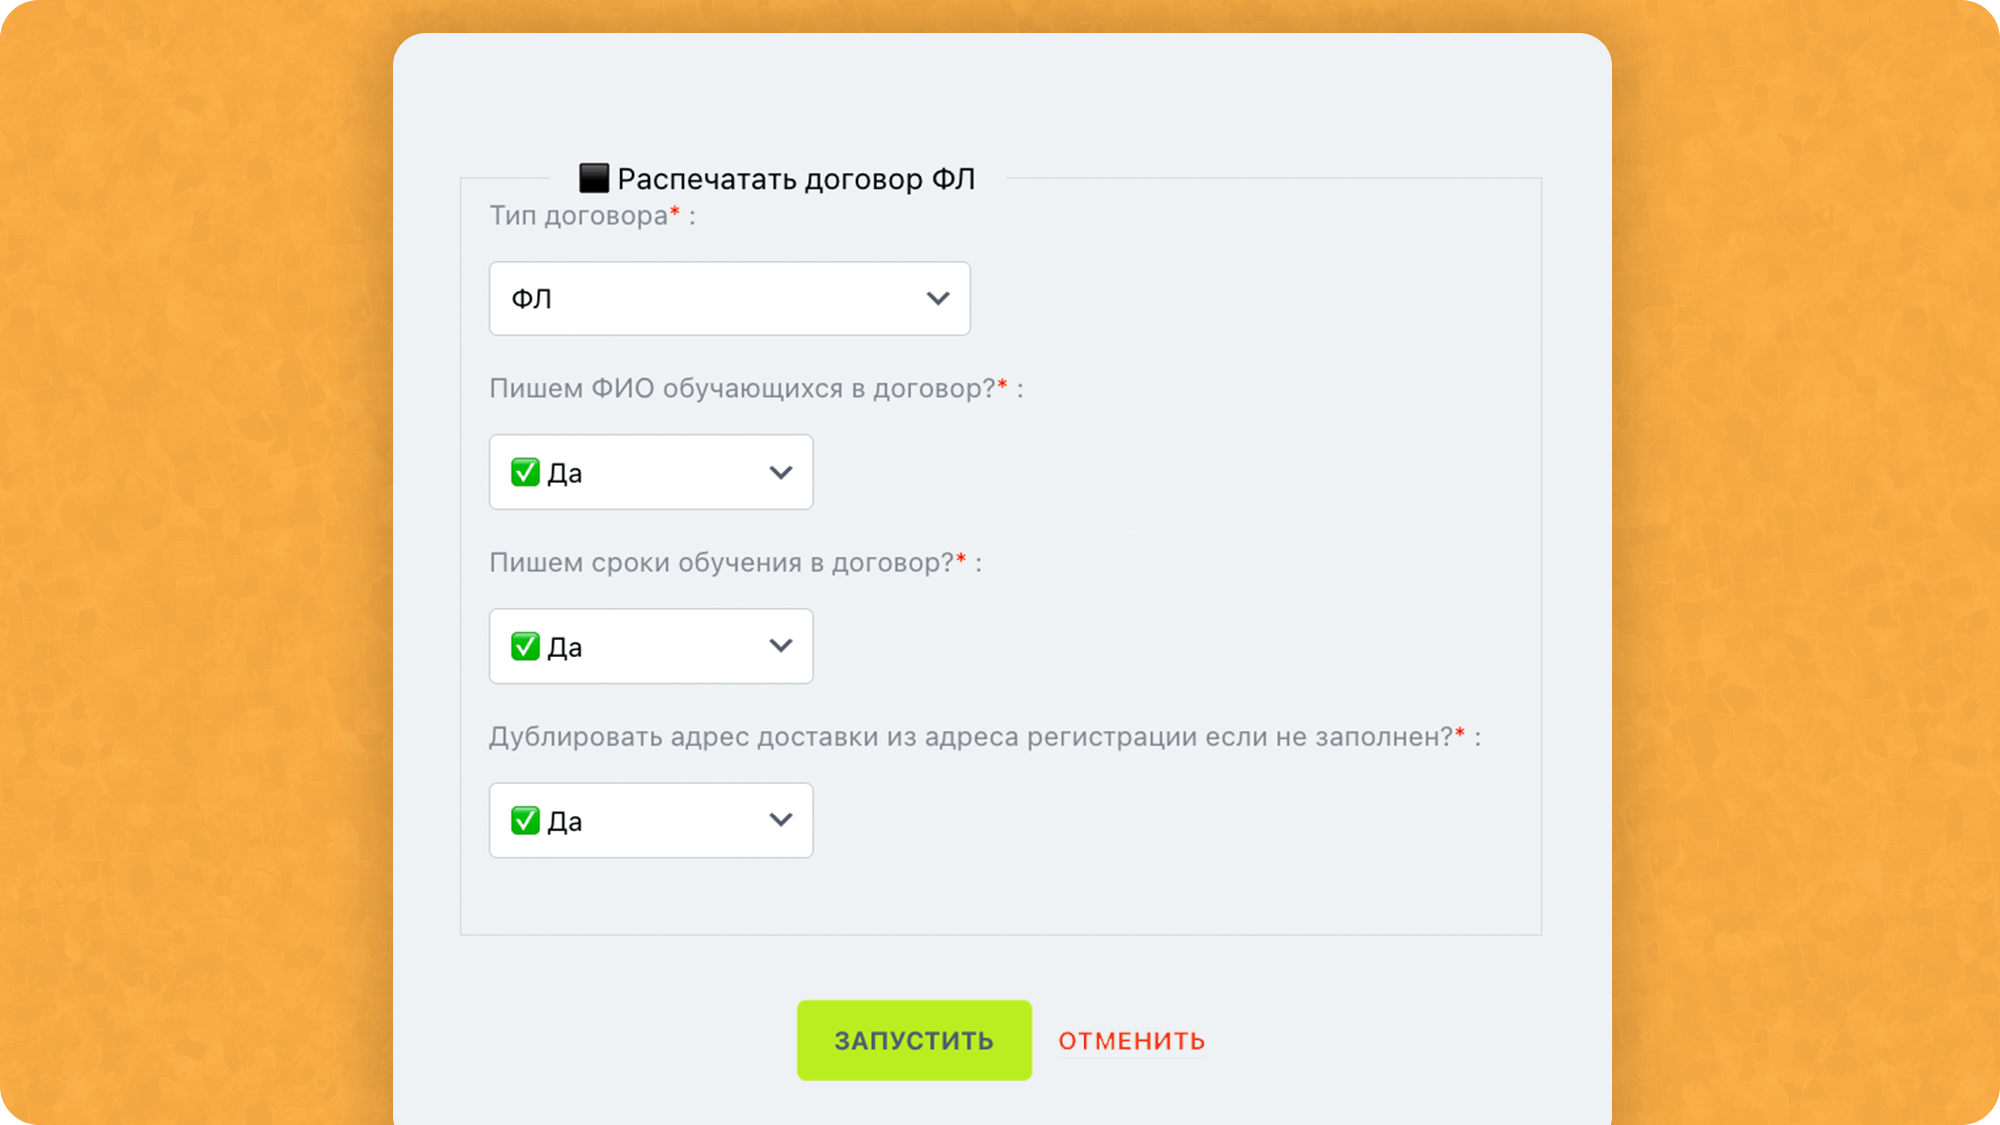Open the Пишем сроки обучения Да dropdown

coord(650,646)
